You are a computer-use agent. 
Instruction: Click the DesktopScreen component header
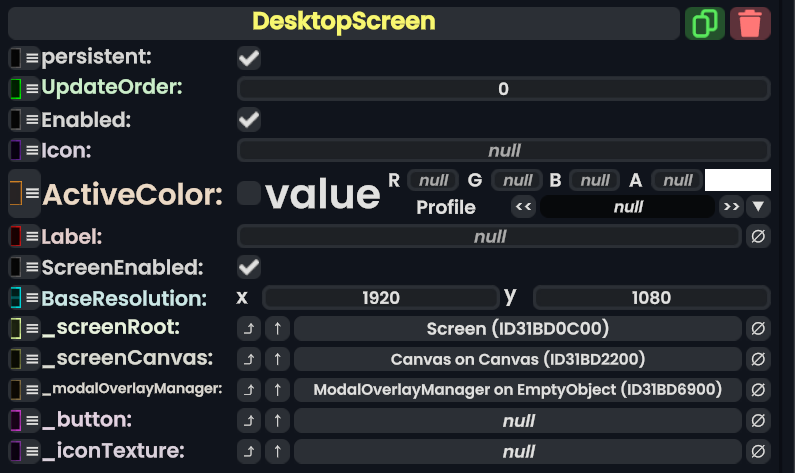(x=343, y=22)
